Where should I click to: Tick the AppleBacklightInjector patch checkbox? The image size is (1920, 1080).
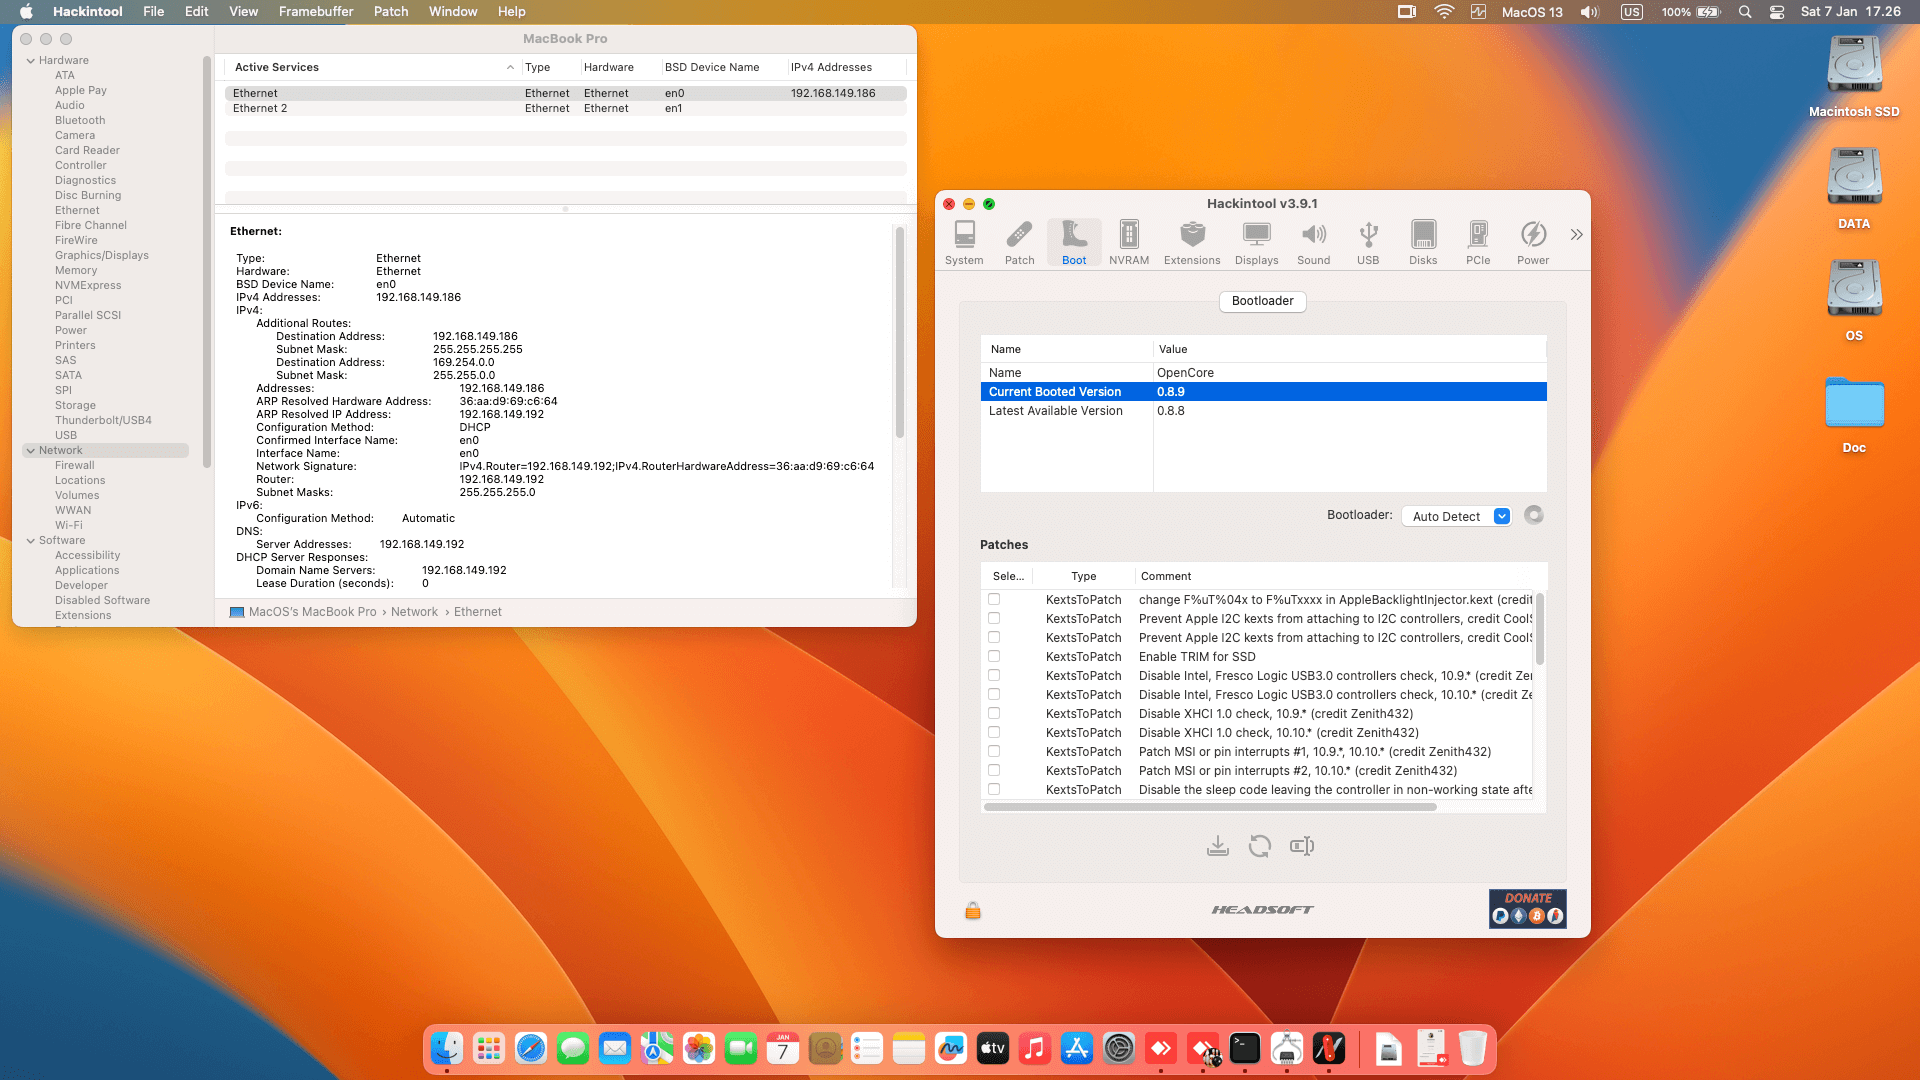pos(994,600)
